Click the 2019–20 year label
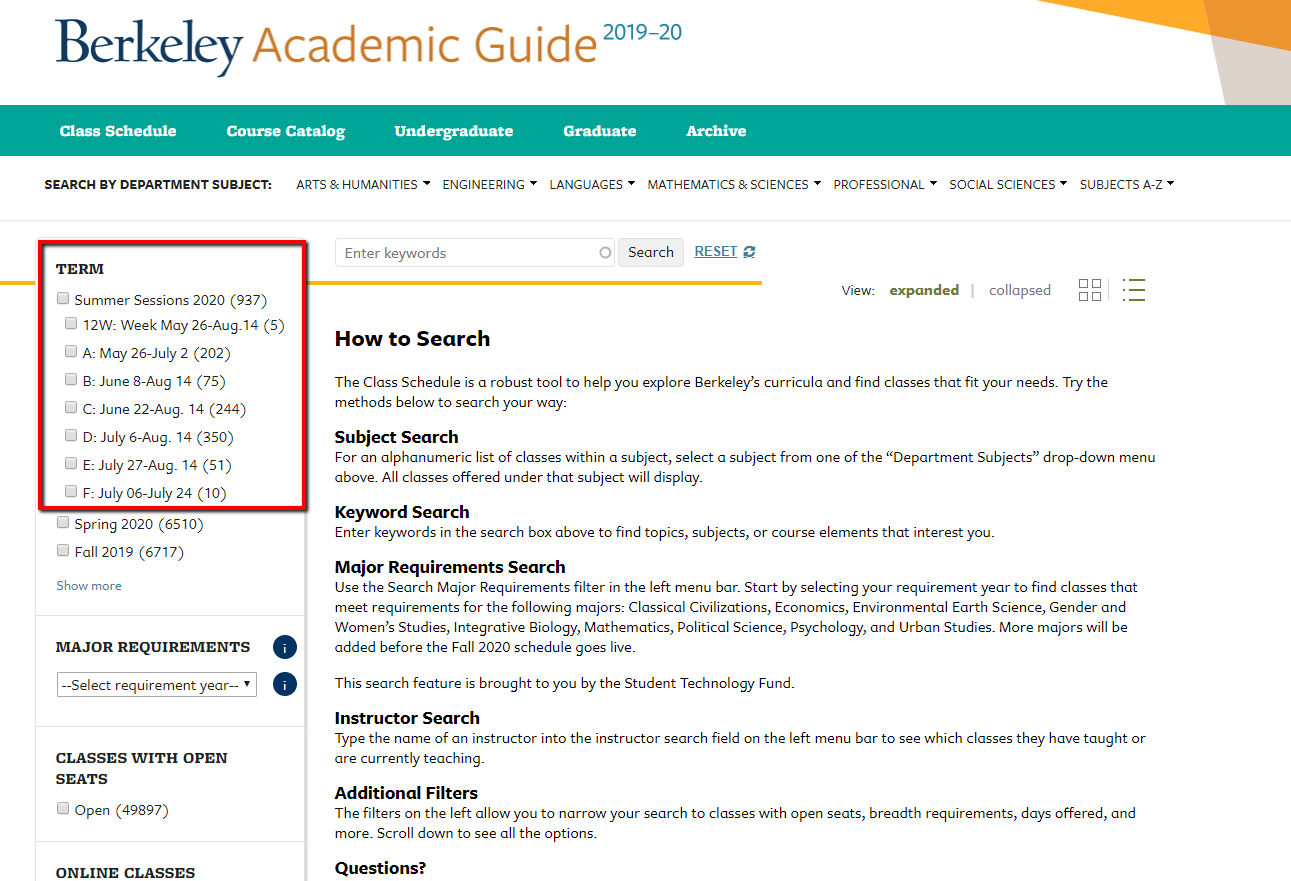 click(642, 33)
